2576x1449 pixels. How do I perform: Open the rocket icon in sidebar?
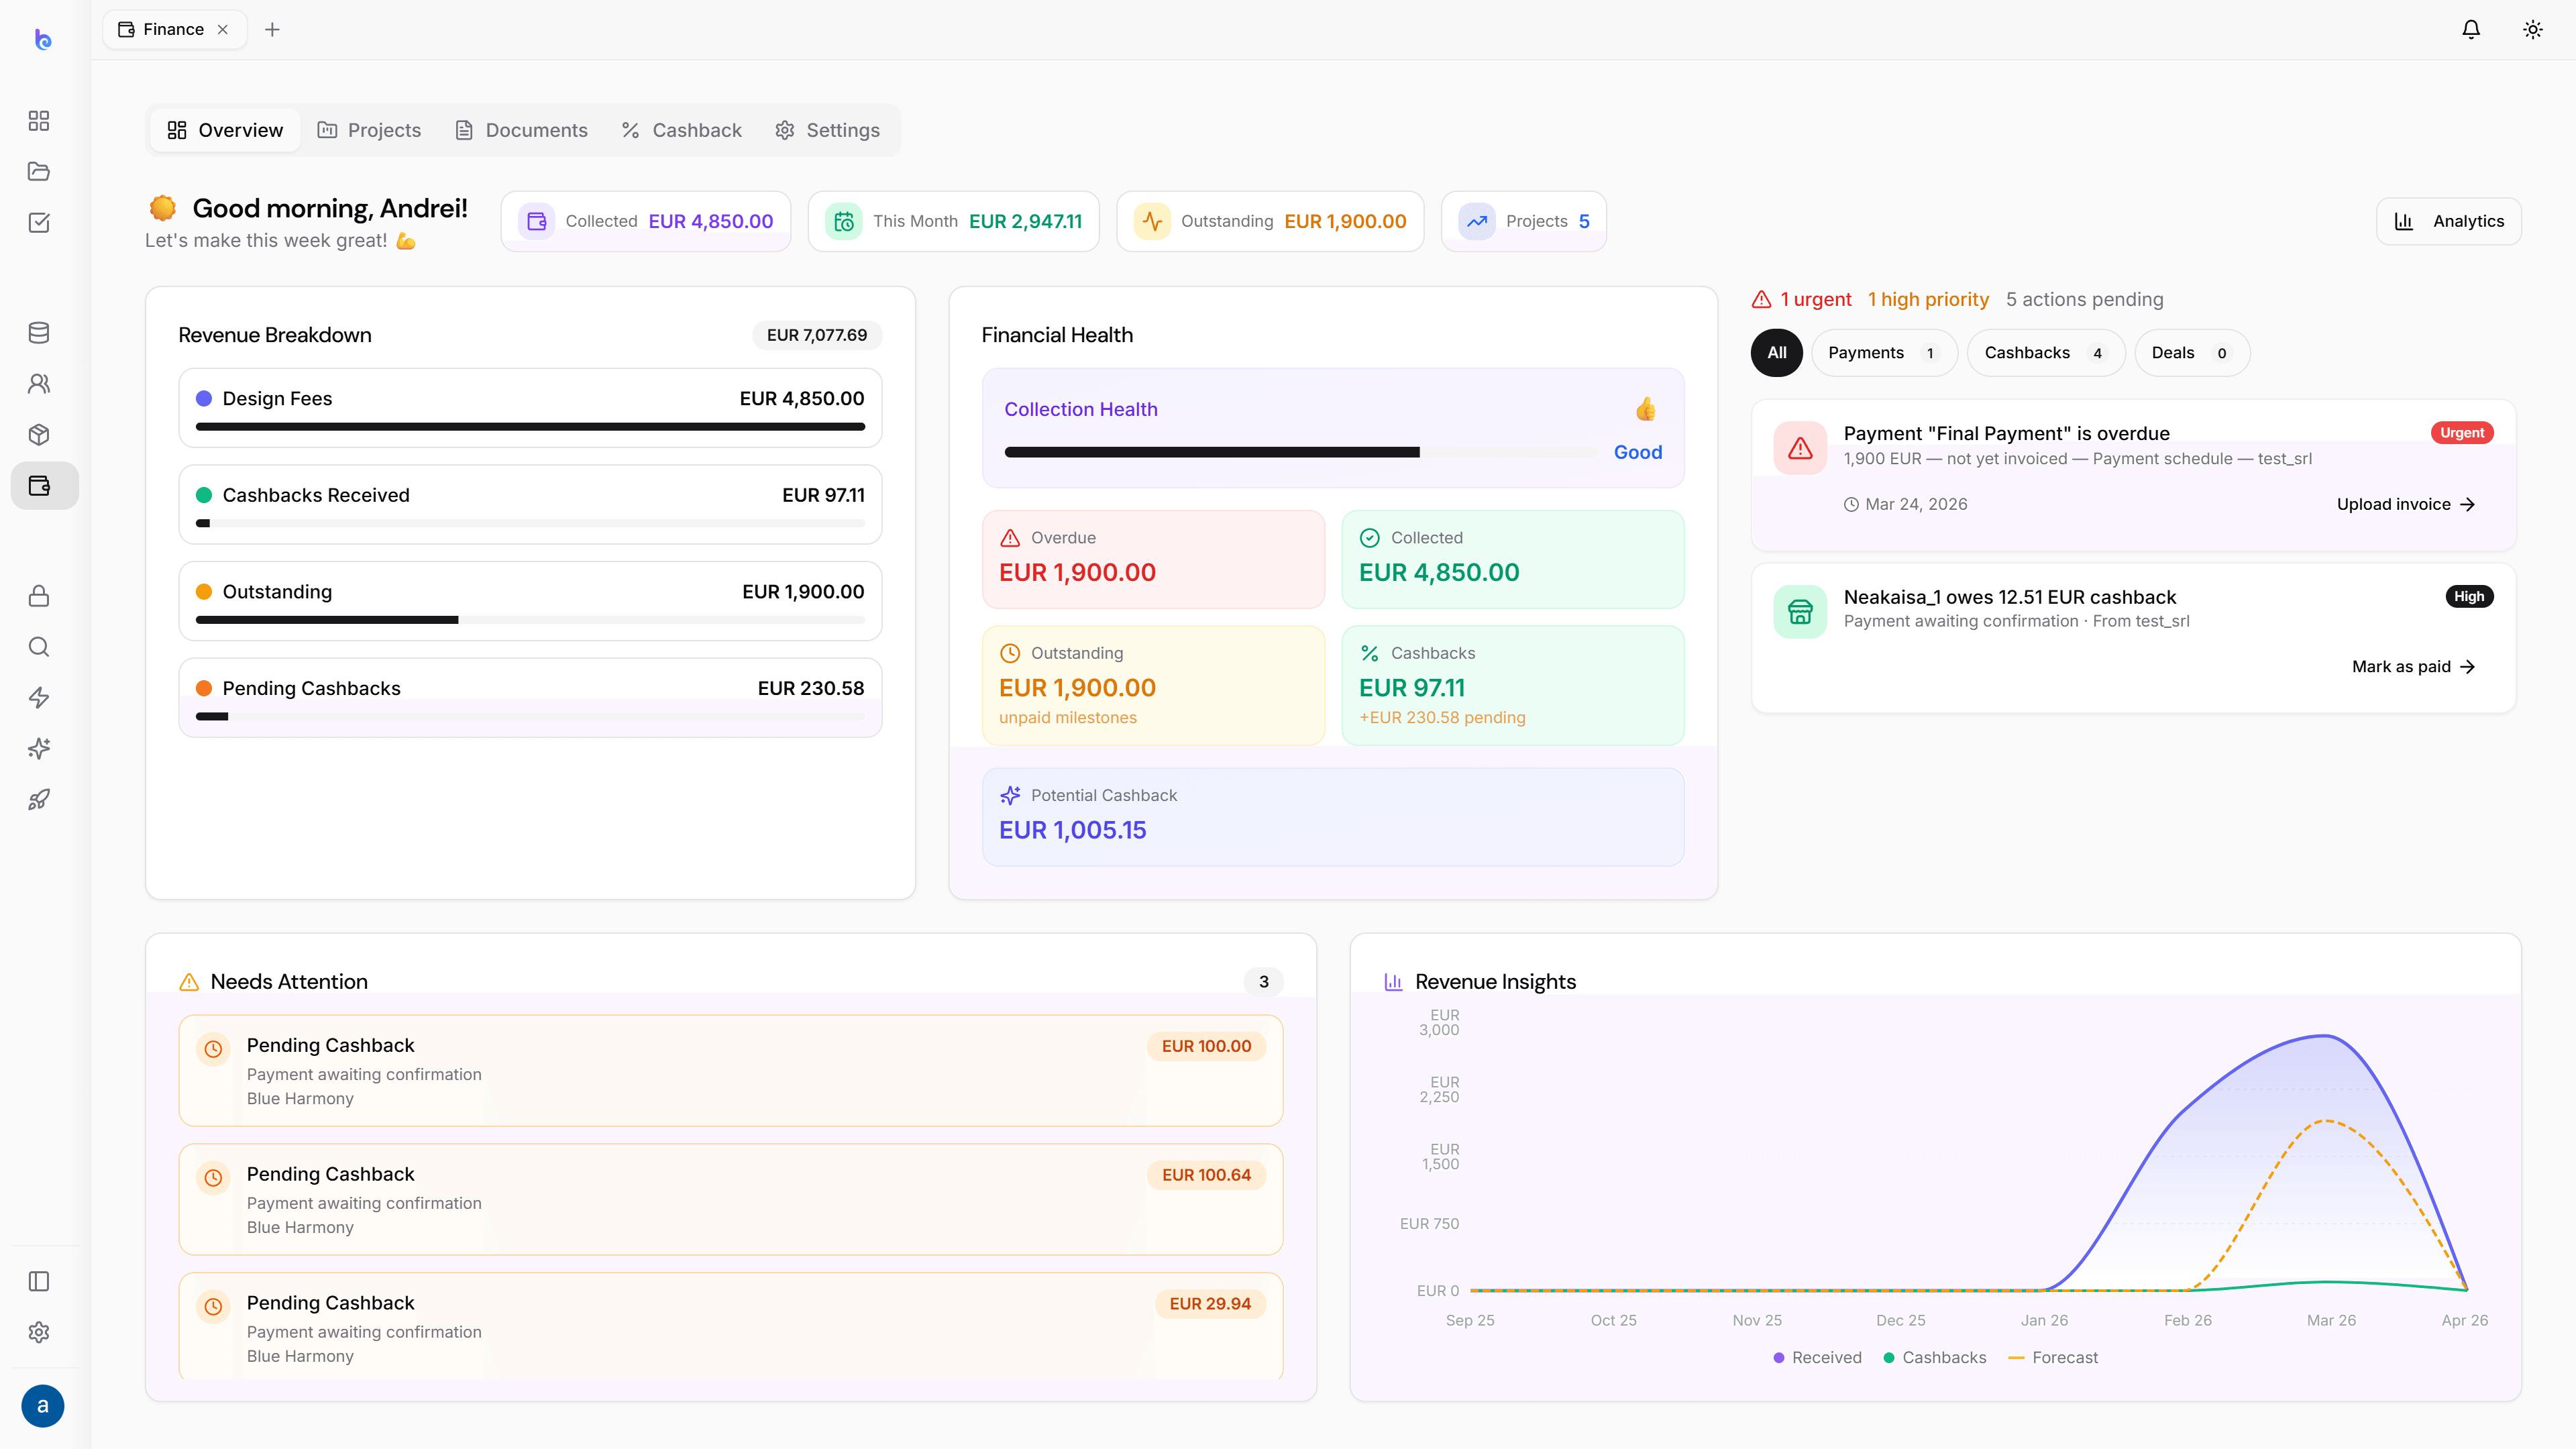(x=39, y=800)
